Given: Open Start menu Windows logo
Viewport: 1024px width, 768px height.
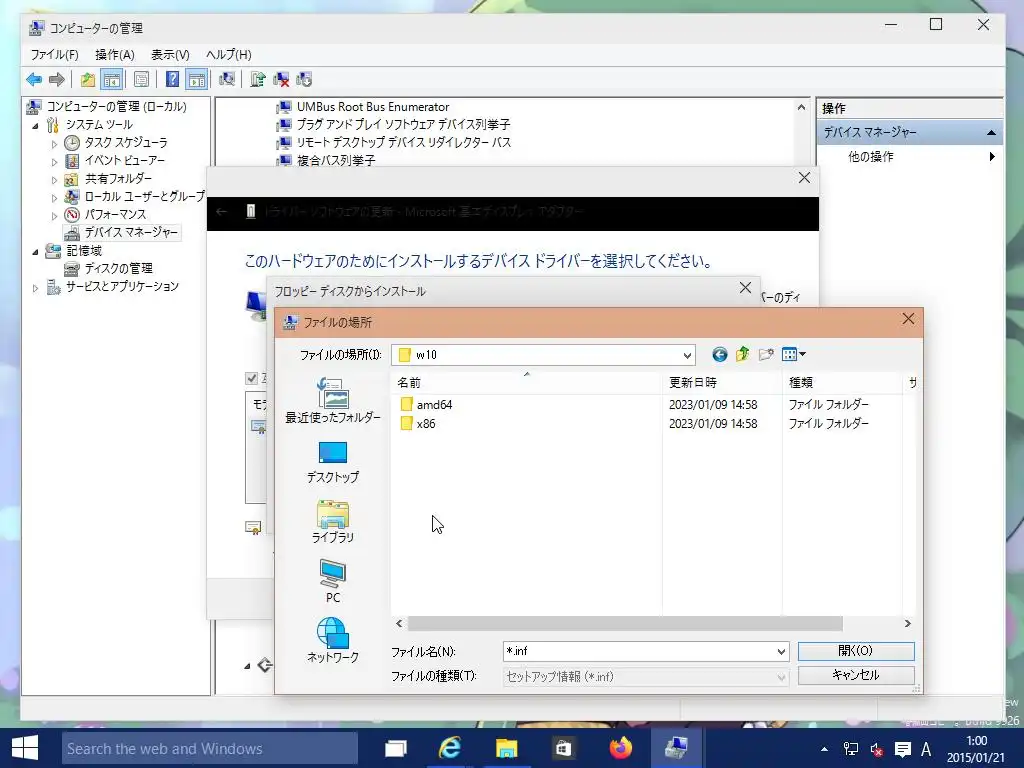Looking at the screenshot, I should point(25,748).
